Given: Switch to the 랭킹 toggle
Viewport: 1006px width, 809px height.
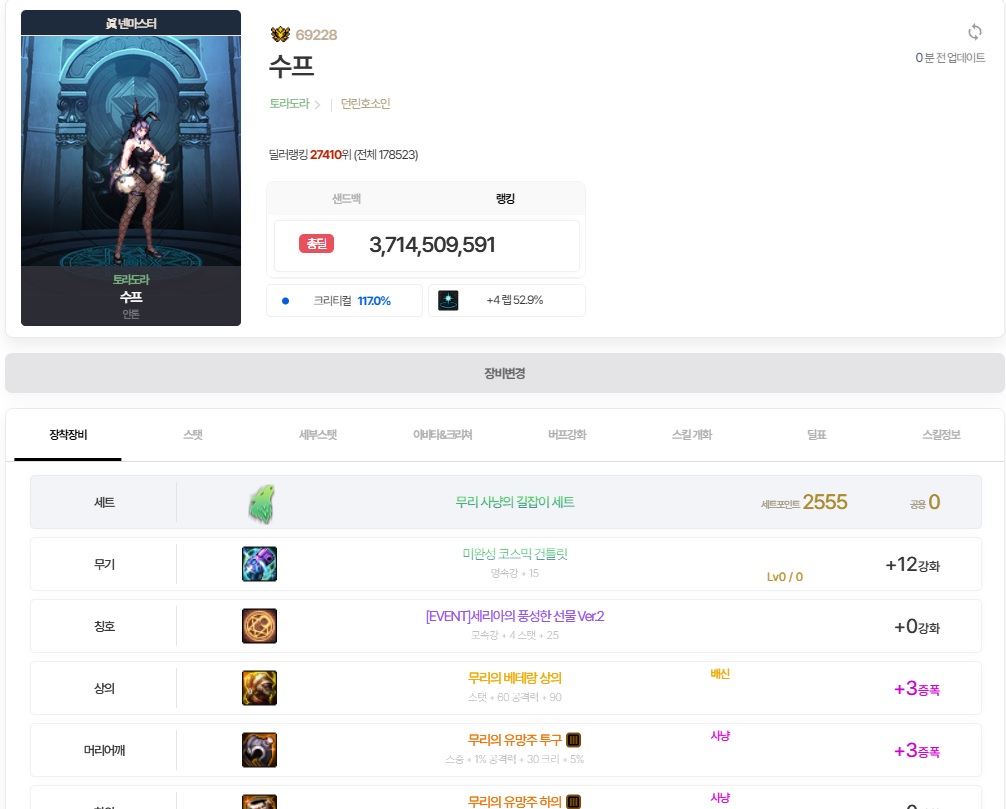Looking at the screenshot, I should click(505, 199).
